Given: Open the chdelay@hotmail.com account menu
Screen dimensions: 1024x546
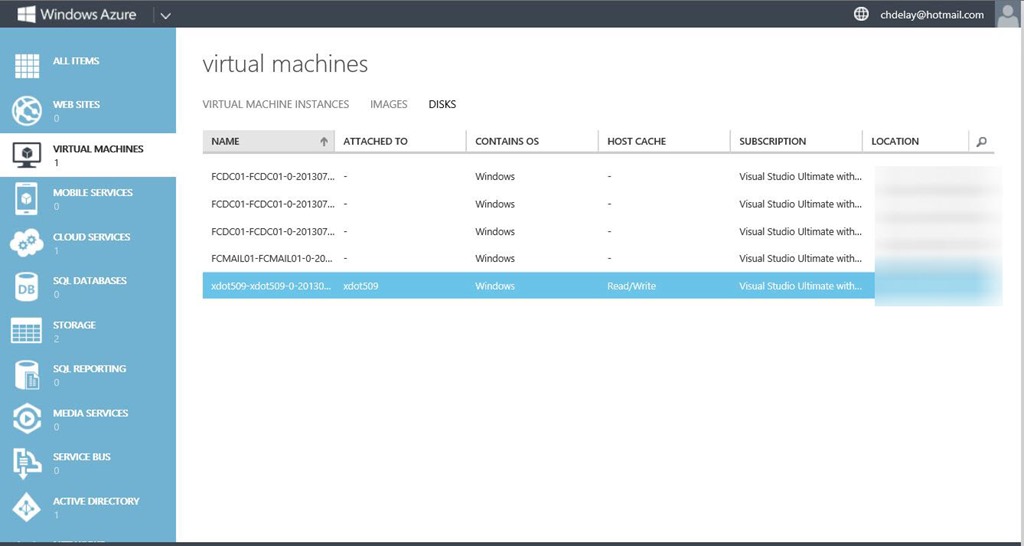Looking at the screenshot, I should (x=932, y=15).
